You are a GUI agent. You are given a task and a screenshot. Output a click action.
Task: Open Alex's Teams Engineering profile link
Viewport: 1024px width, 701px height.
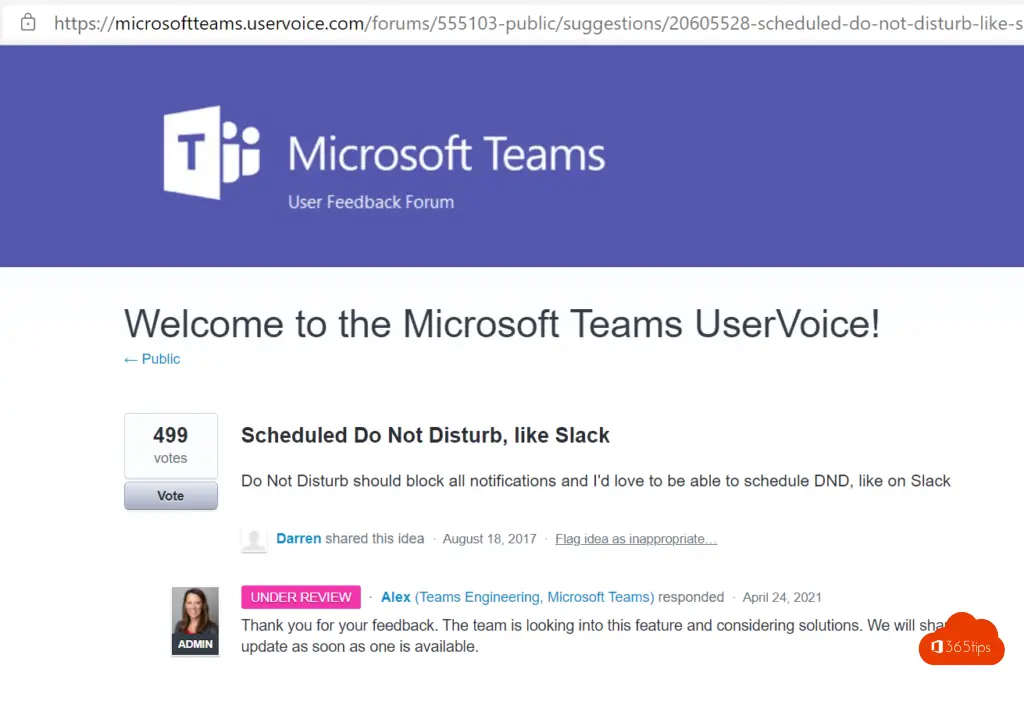(x=518, y=597)
